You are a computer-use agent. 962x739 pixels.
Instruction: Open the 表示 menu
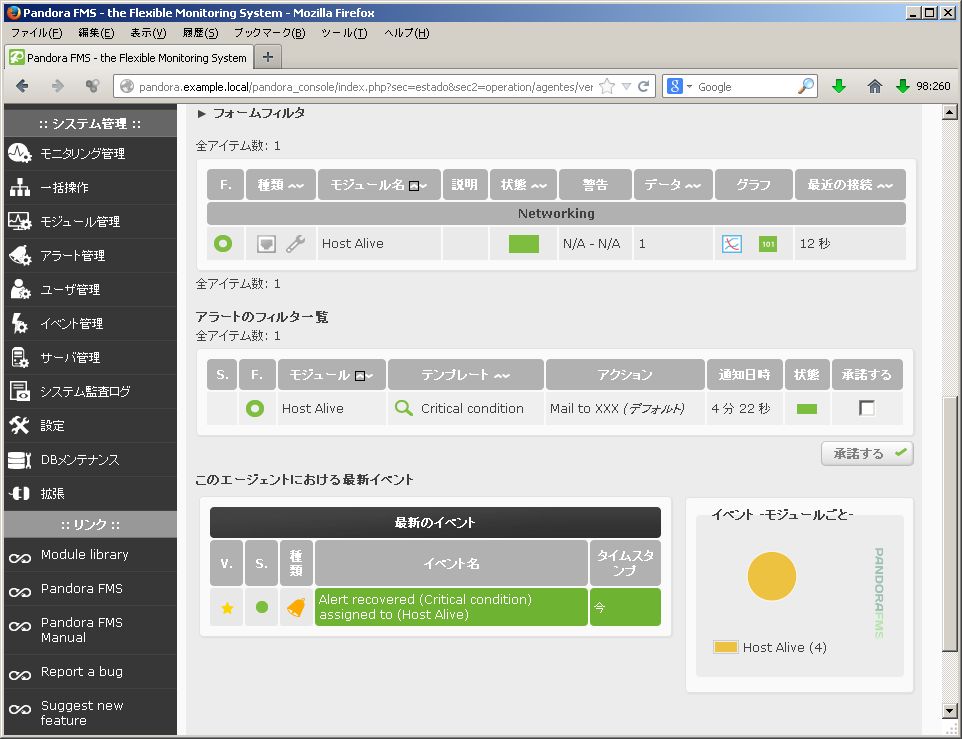148,33
